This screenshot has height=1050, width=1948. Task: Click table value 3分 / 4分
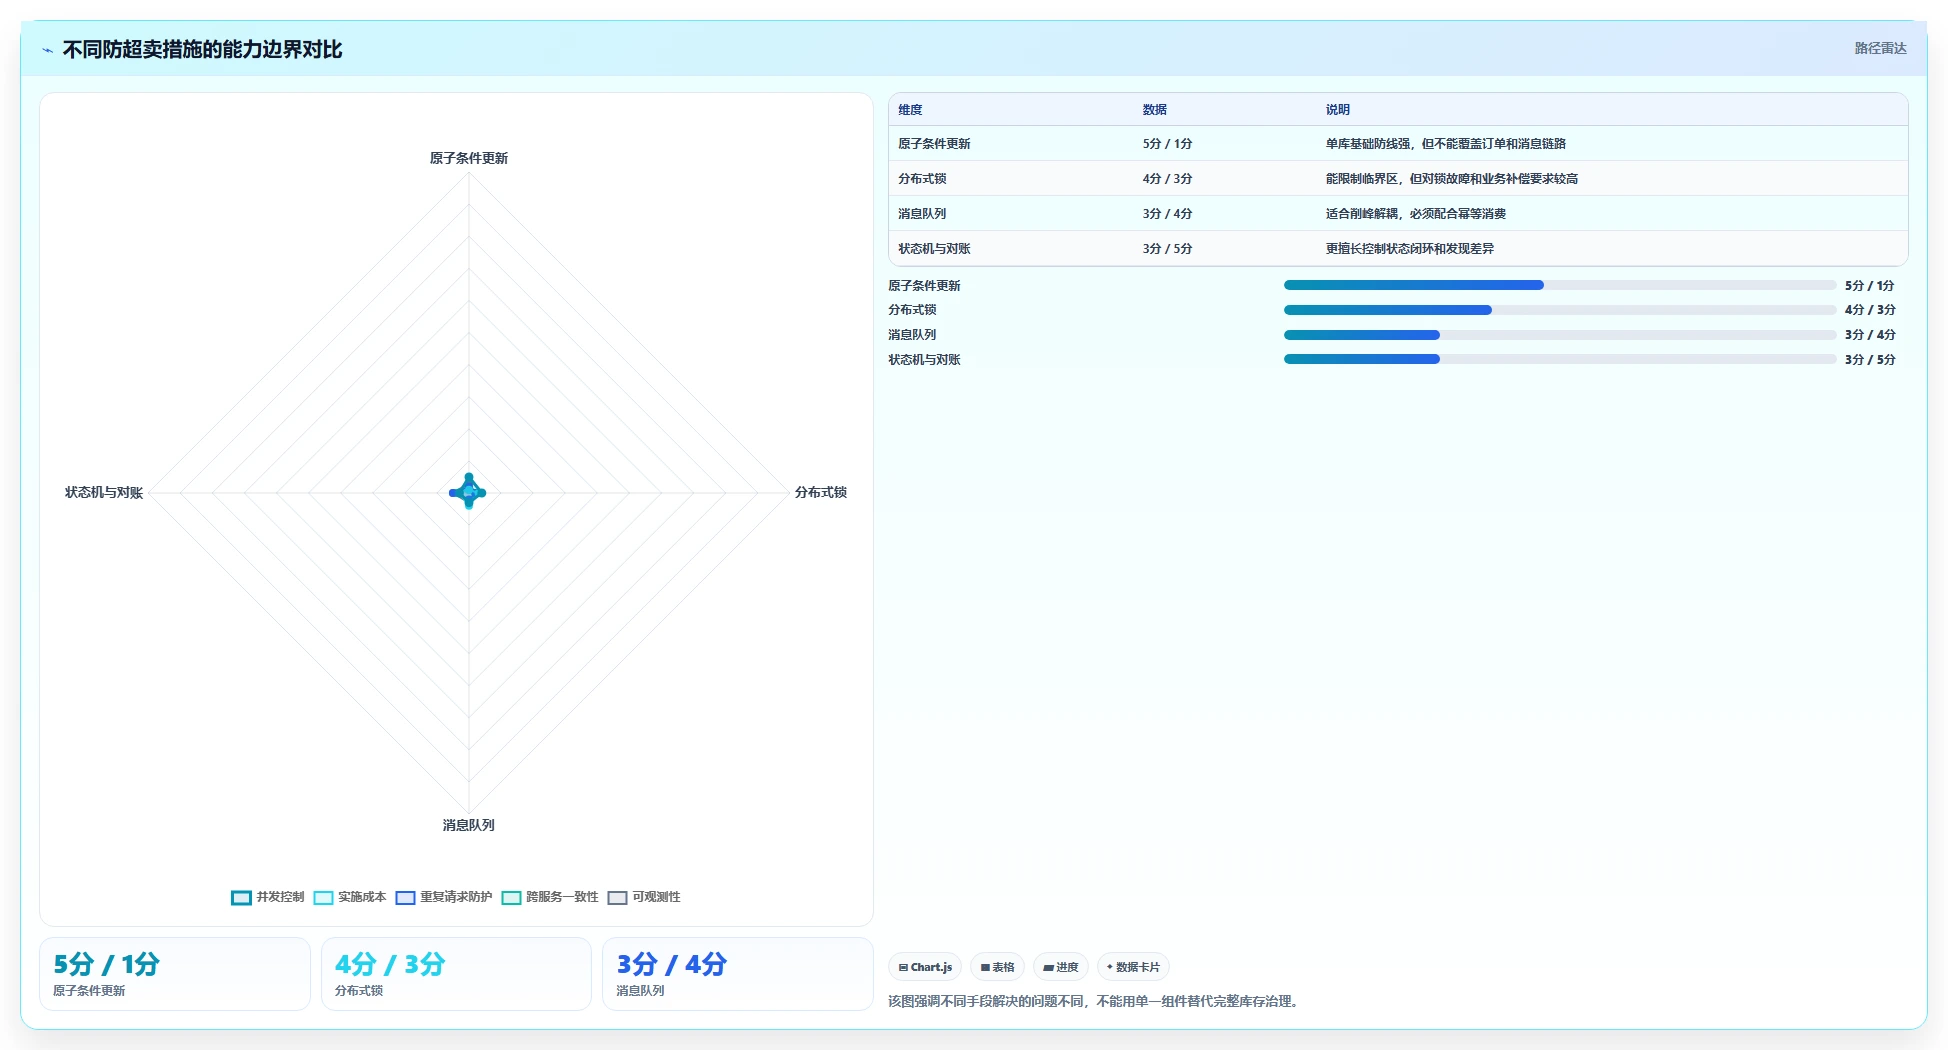[1168, 214]
